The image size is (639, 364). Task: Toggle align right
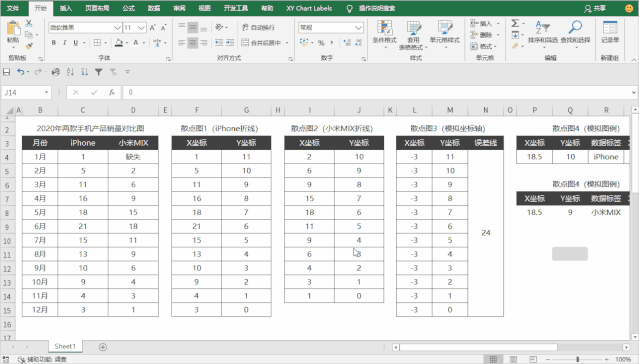coord(204,42)
